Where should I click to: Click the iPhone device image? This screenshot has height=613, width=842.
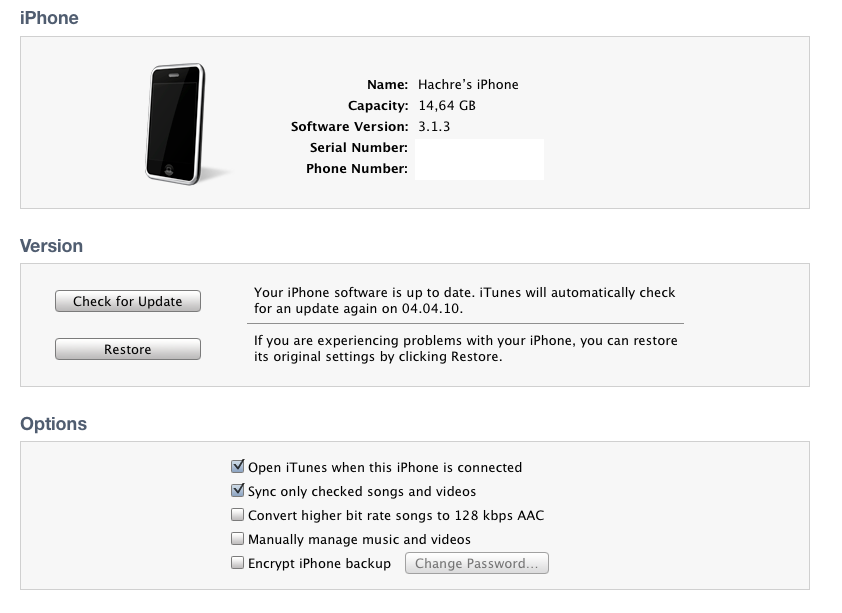click(176, 124)
